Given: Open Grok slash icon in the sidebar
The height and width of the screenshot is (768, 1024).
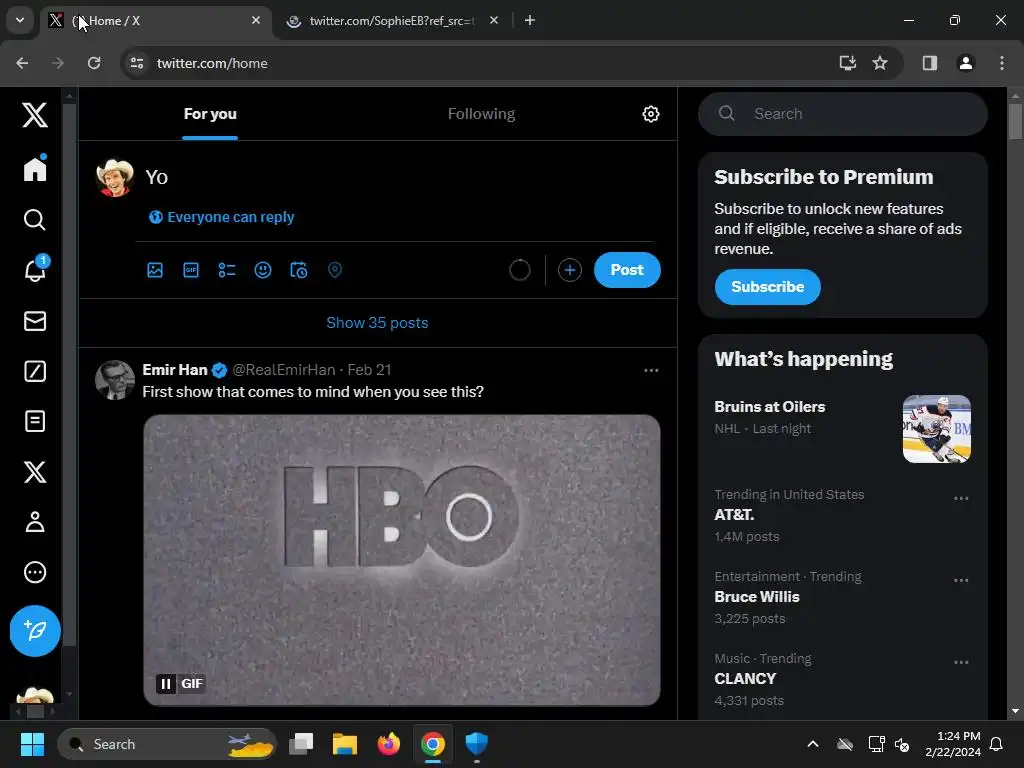Looking at the screenshot, I should click(x=35, y=371).
